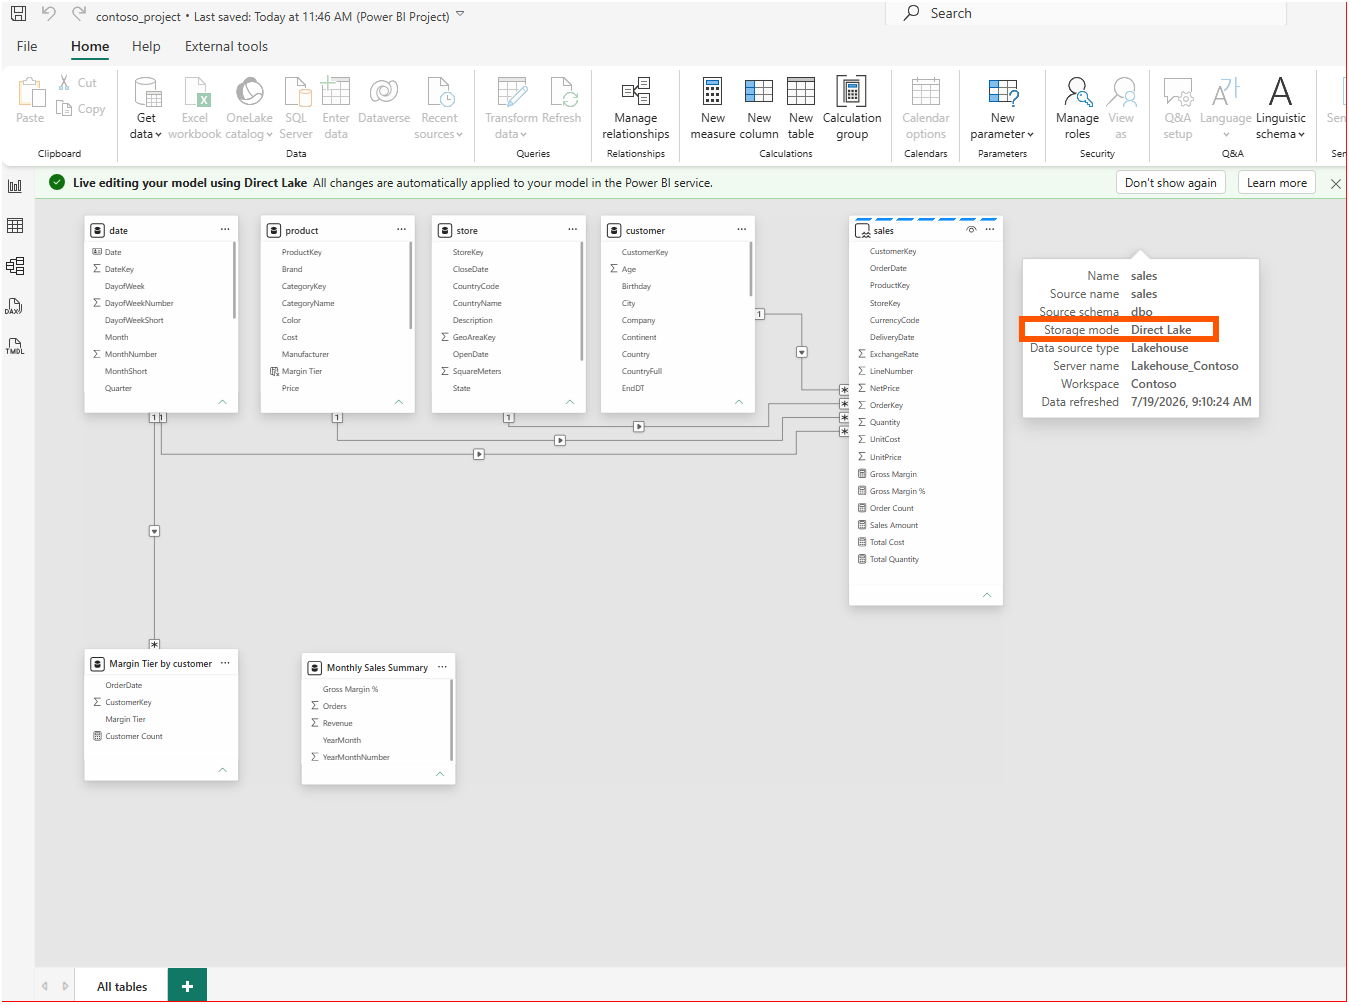The width and height of the screenshot is (1349, 1004).
Task: Open the Get data dropdown
Action: (x=146, y=109)
